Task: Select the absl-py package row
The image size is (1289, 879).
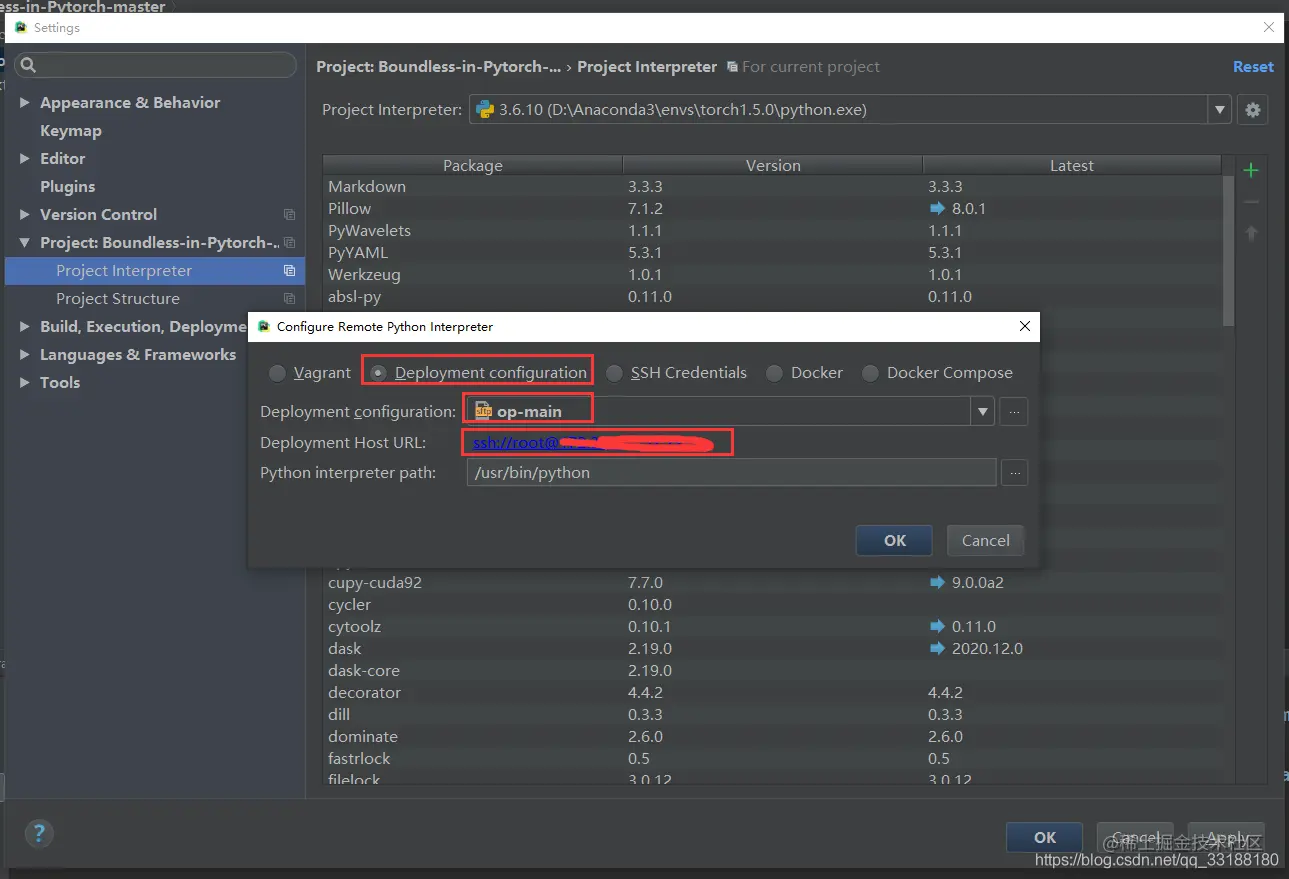Action: pos(772,296)
